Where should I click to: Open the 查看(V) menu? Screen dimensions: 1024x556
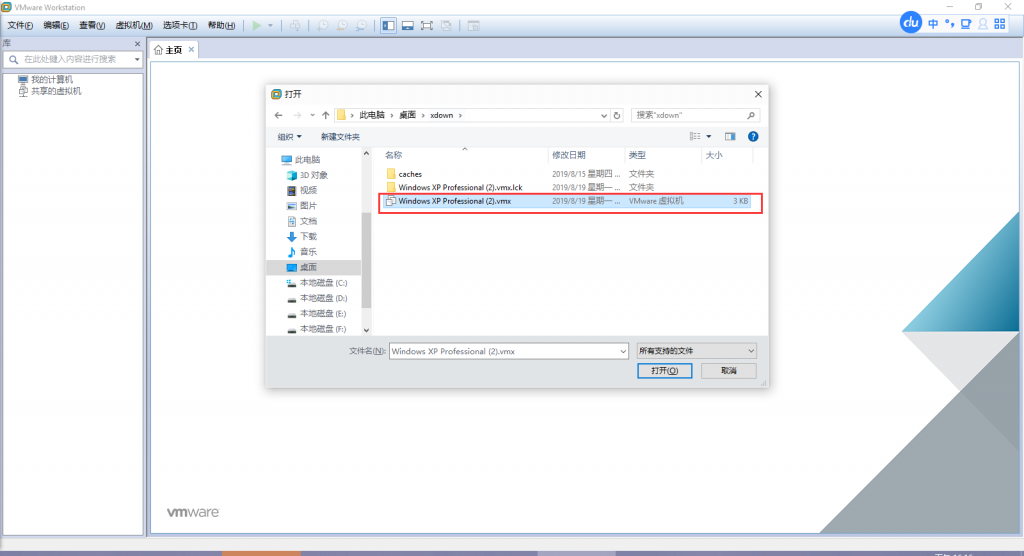[x=92, y=25]
